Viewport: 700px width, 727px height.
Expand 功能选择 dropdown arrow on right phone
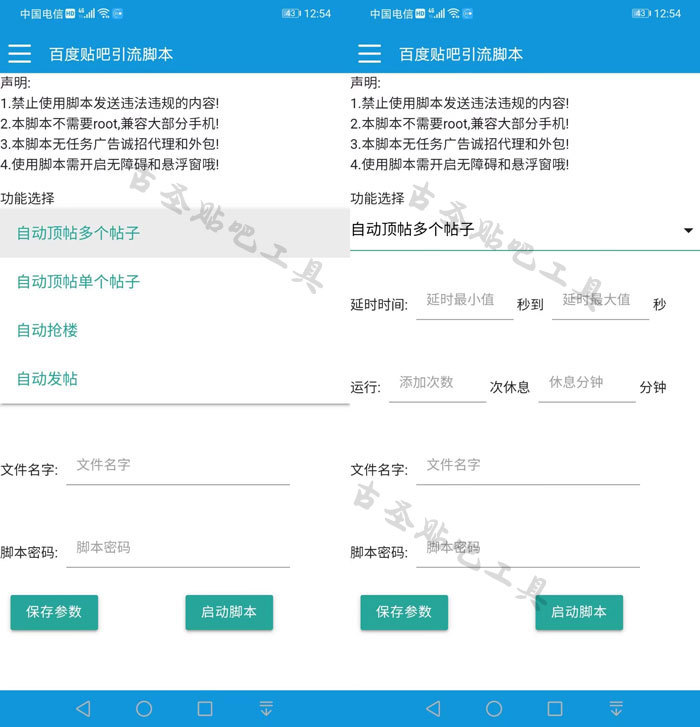[x=688, y=230]
